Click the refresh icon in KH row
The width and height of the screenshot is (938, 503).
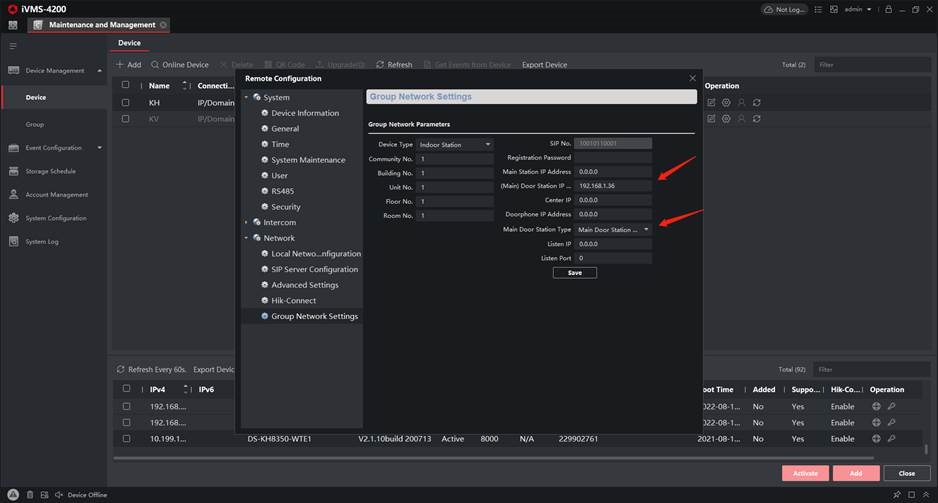point(757,102)
